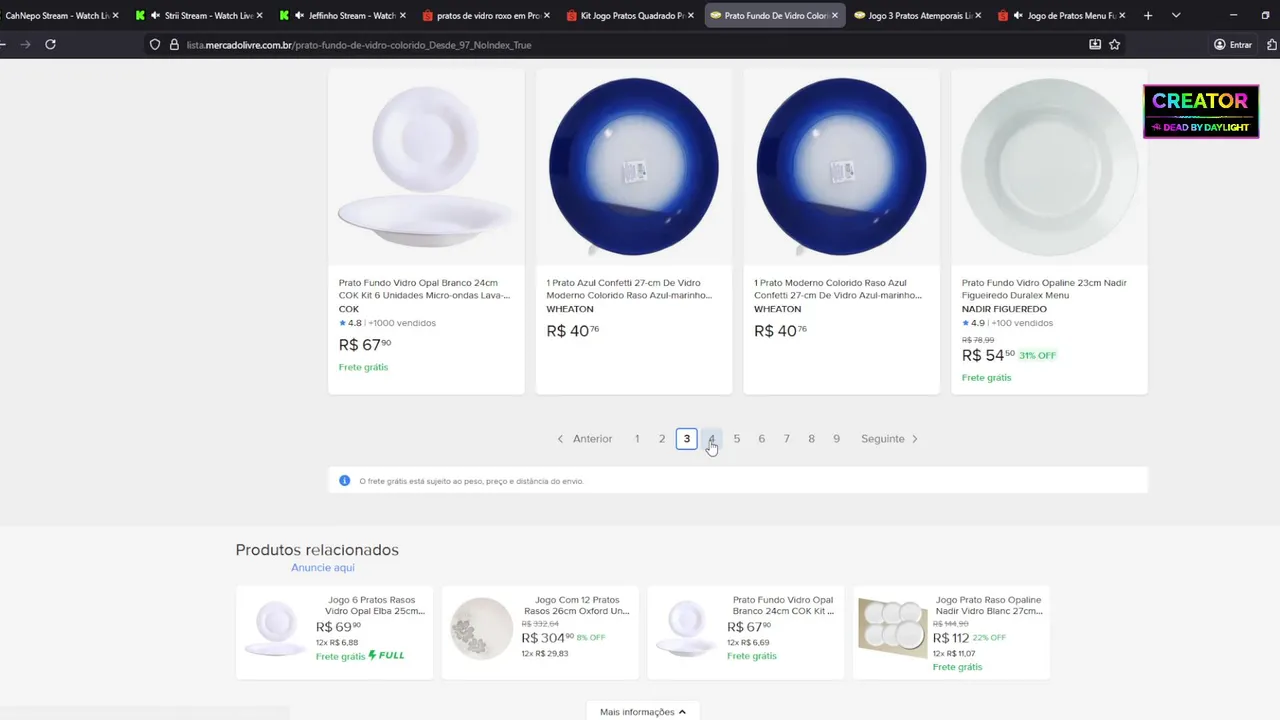This screenshot has height=720, width=1280.
Task: Go to next page with Seguinte
Action: pyautogui.click(x=889, y=439)
